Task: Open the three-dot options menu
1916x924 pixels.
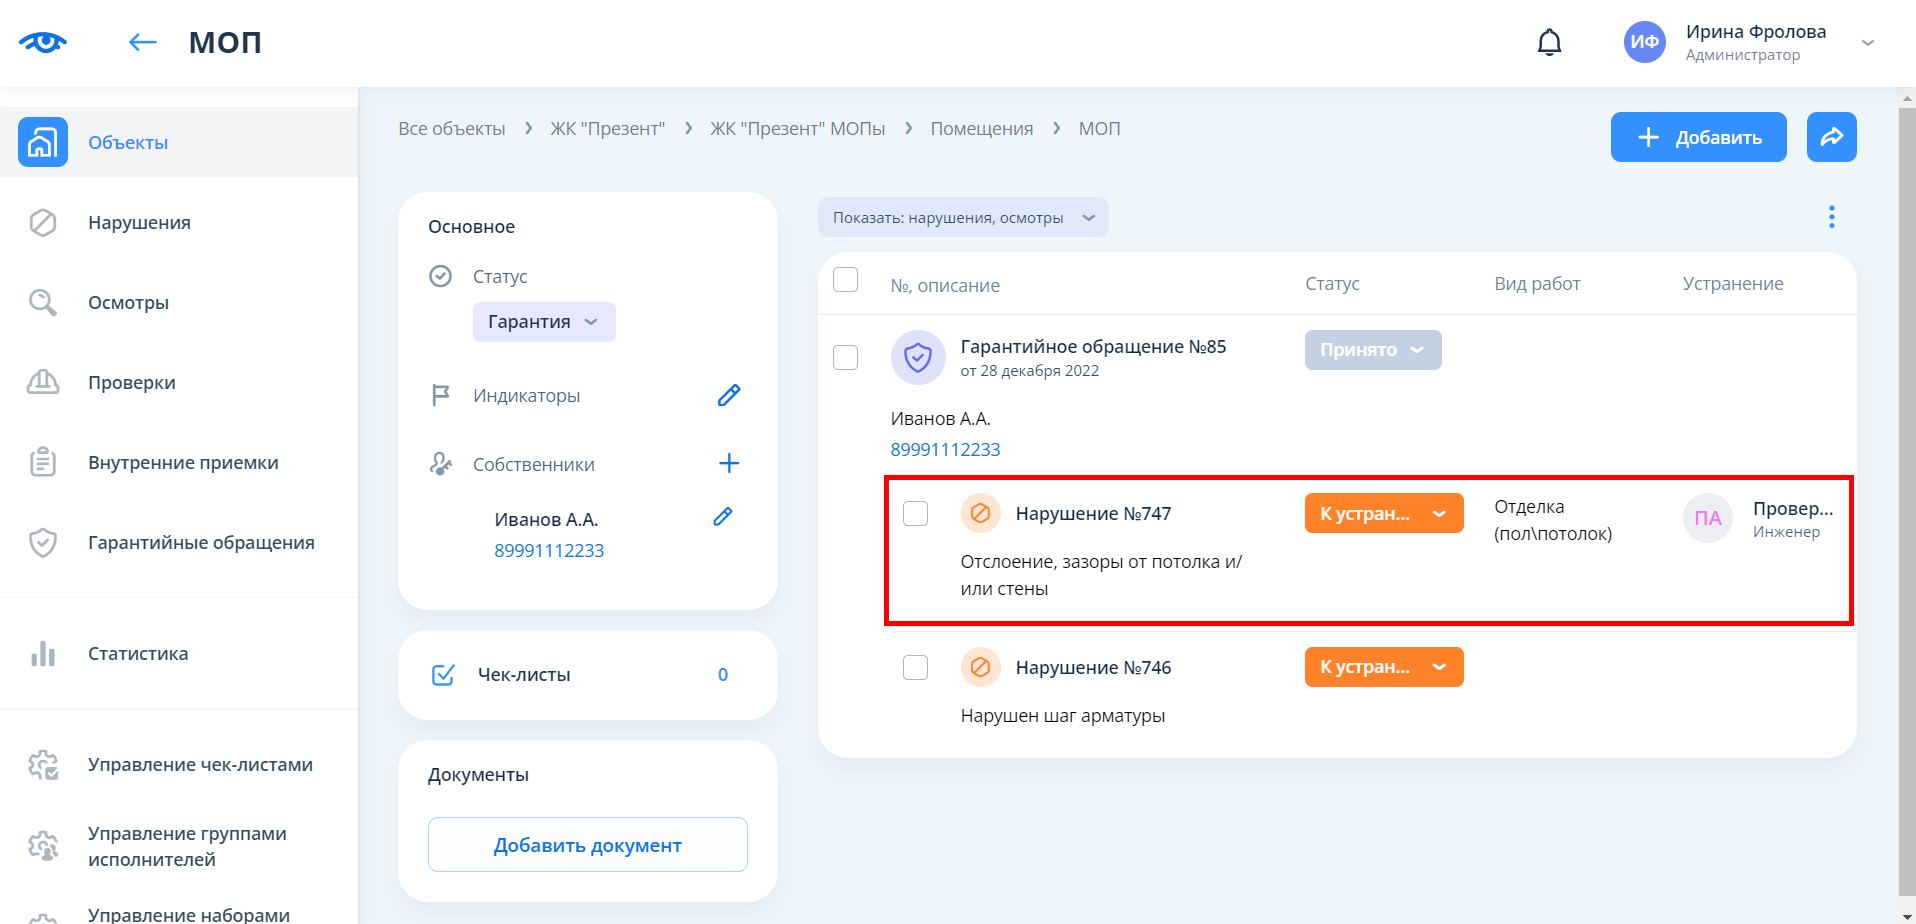Action: coord(1831,217)
